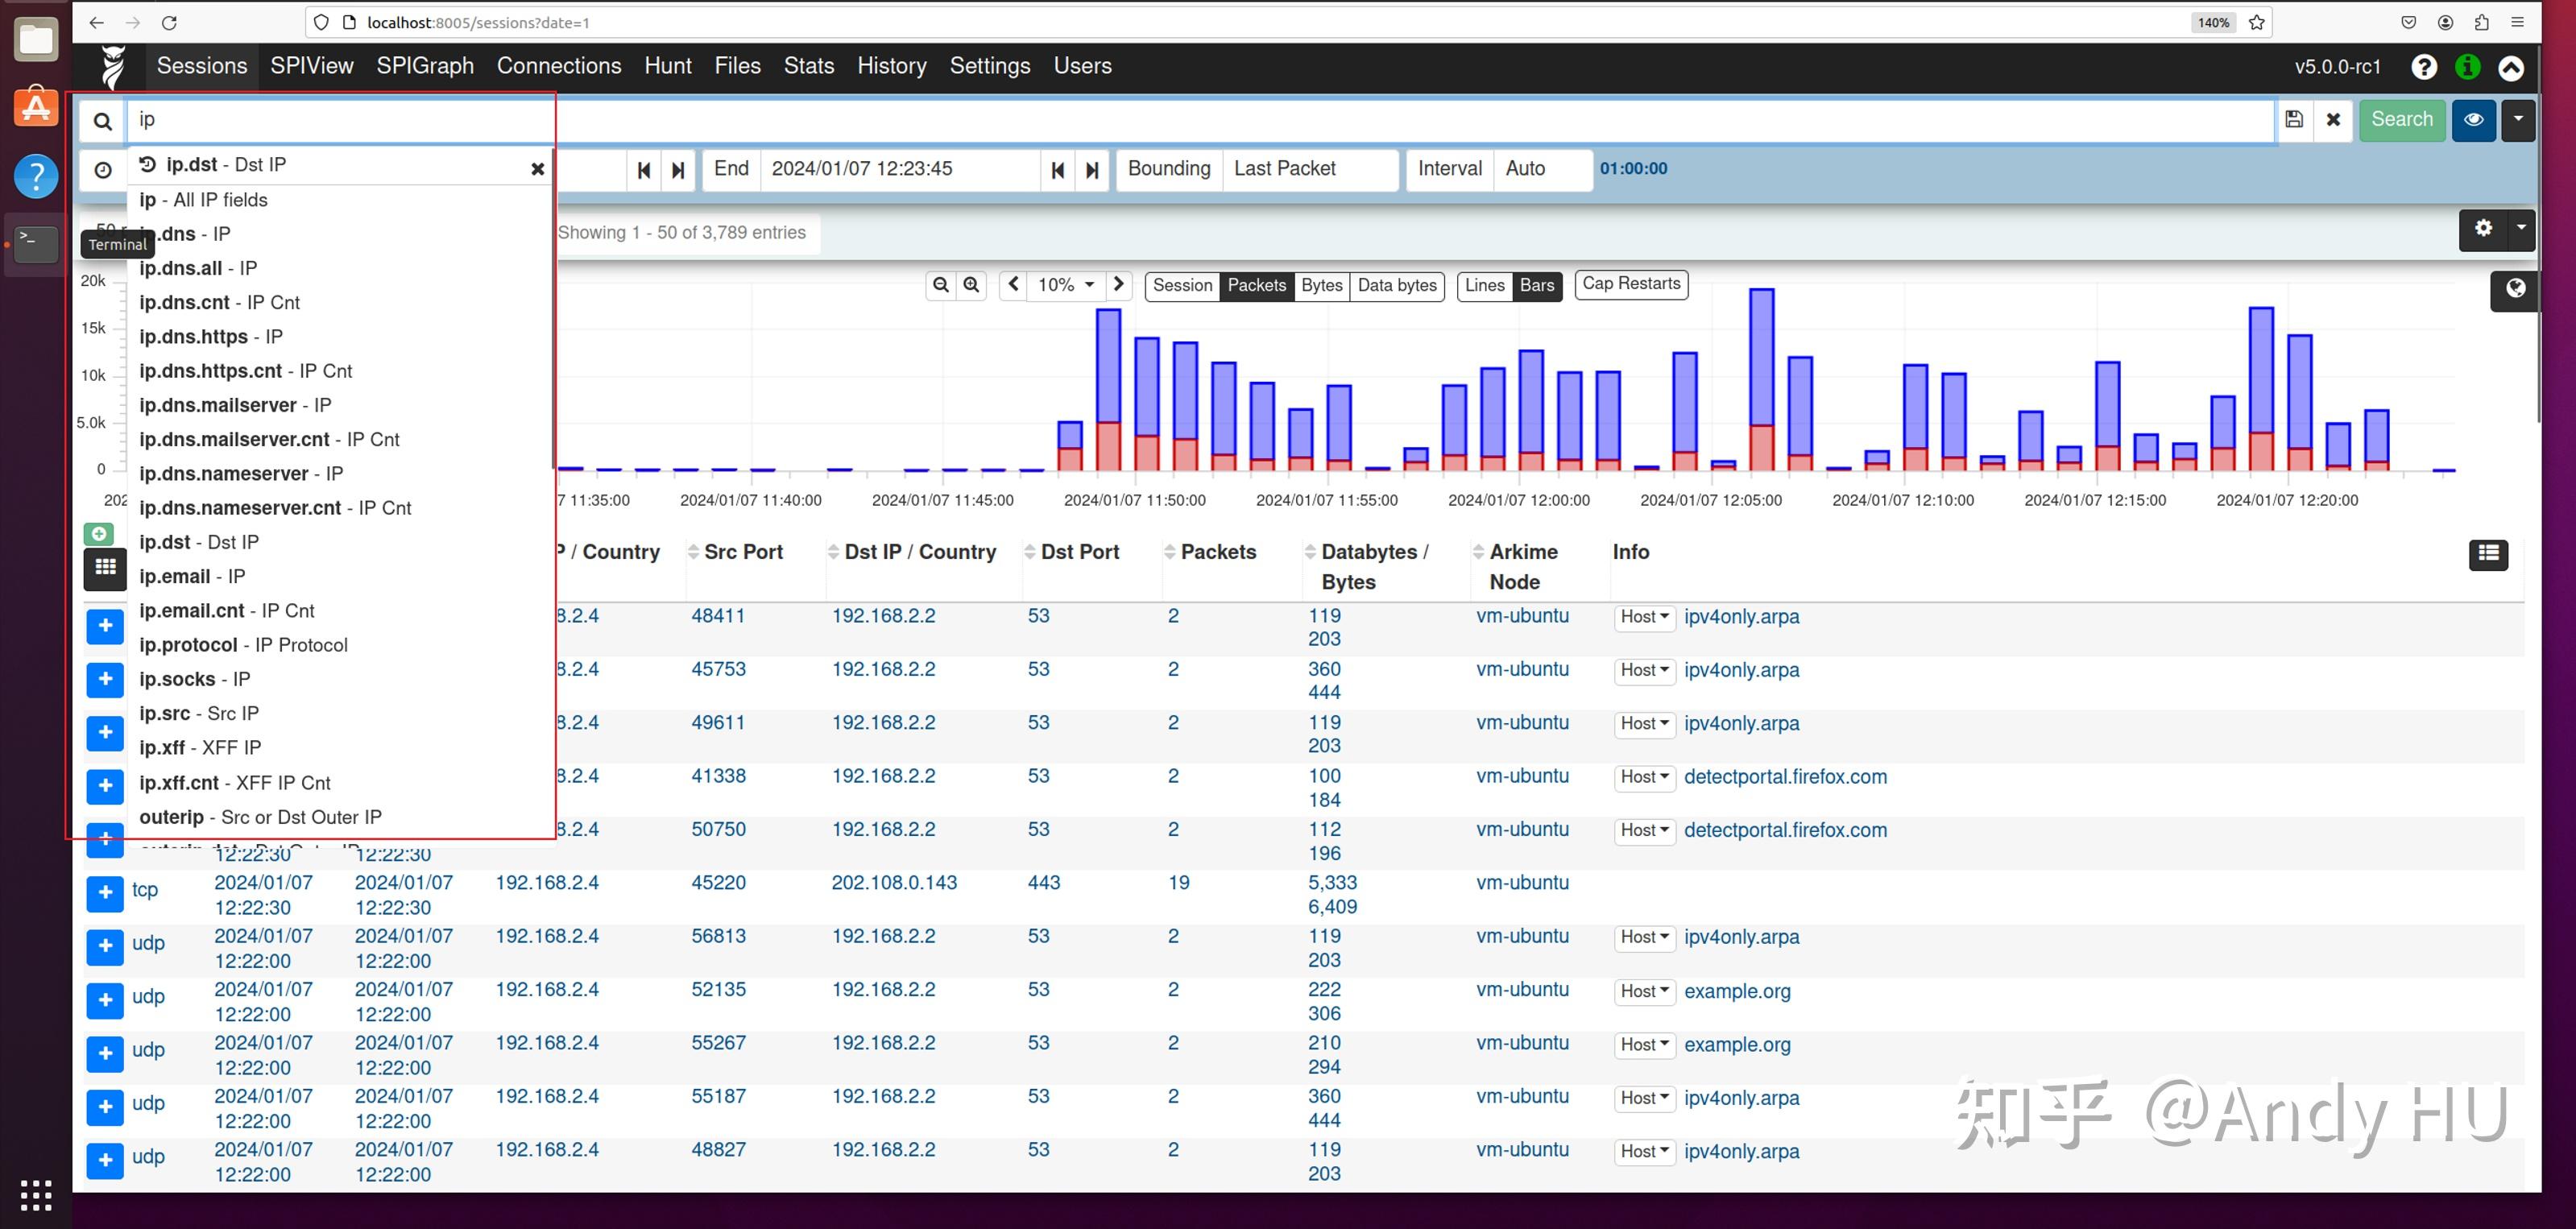Open the gear settings button above graph

coord(2483,229)
